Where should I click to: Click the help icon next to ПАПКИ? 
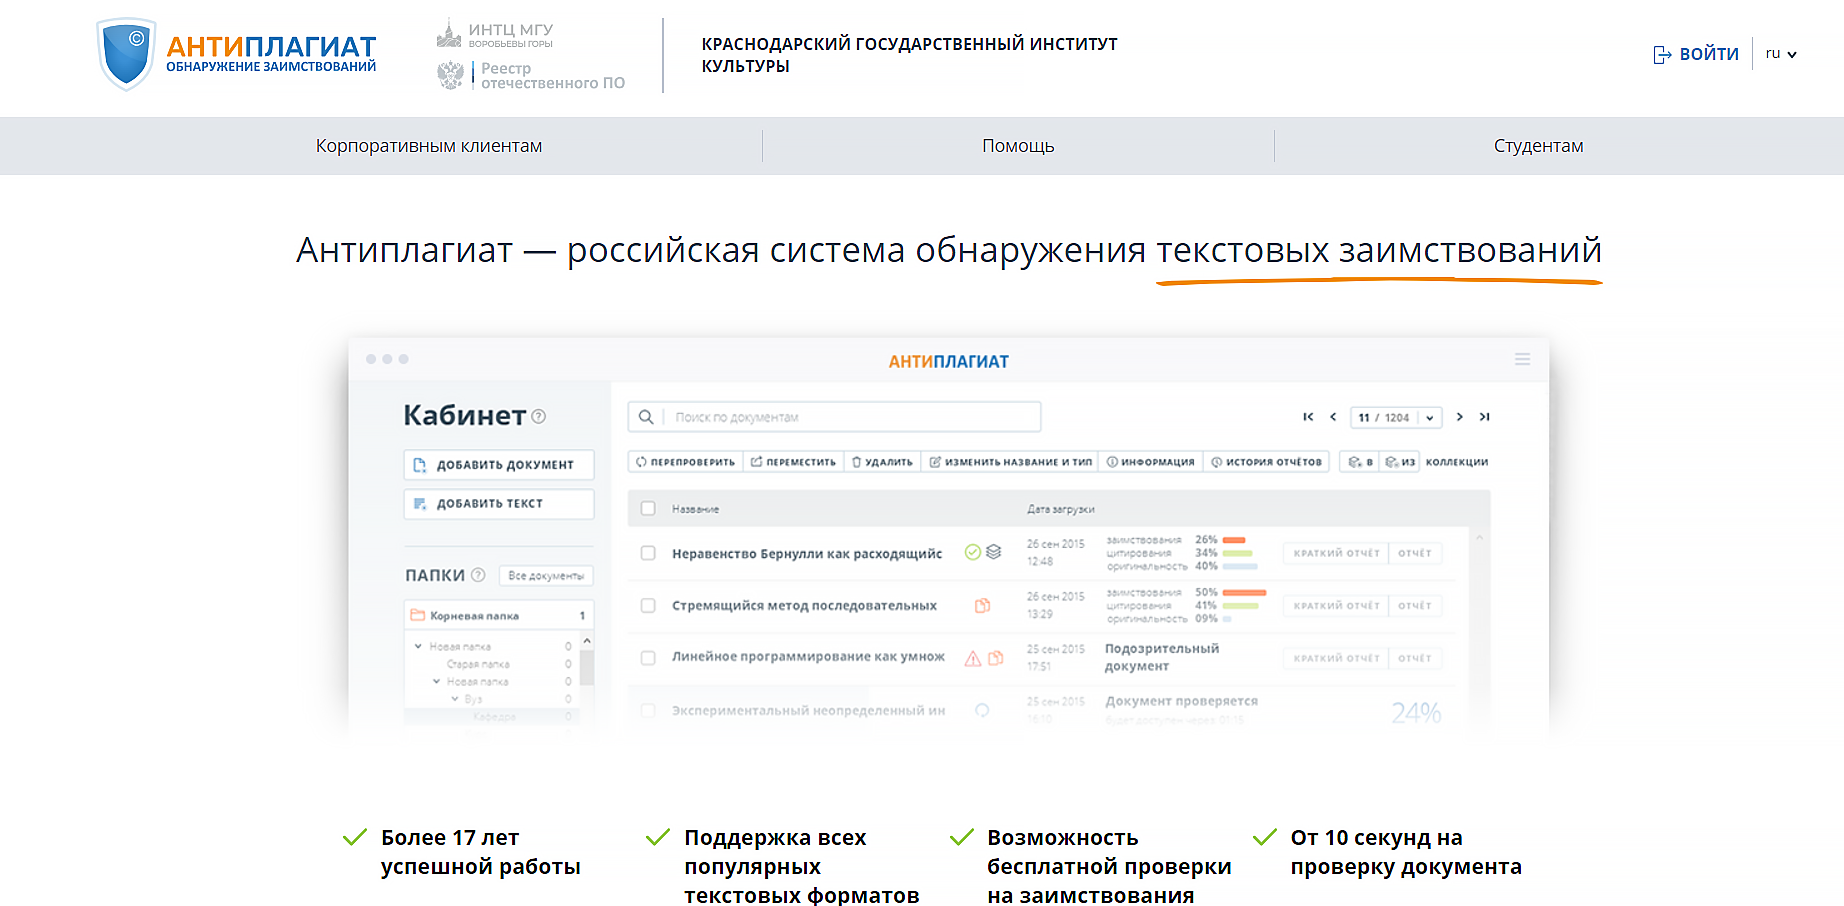(478, 575)
